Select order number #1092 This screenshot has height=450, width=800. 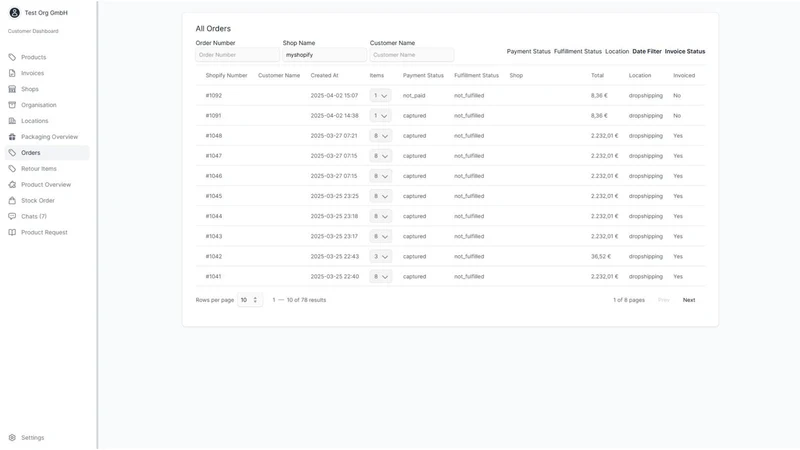click(214, 95)
